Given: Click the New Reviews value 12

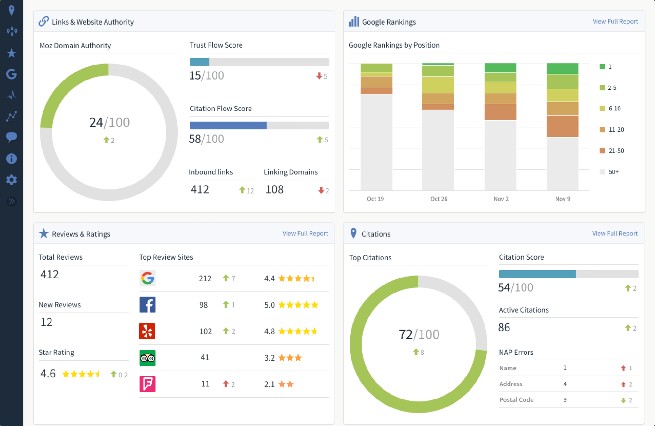Looking at the screenshot, I should [46, 322].
